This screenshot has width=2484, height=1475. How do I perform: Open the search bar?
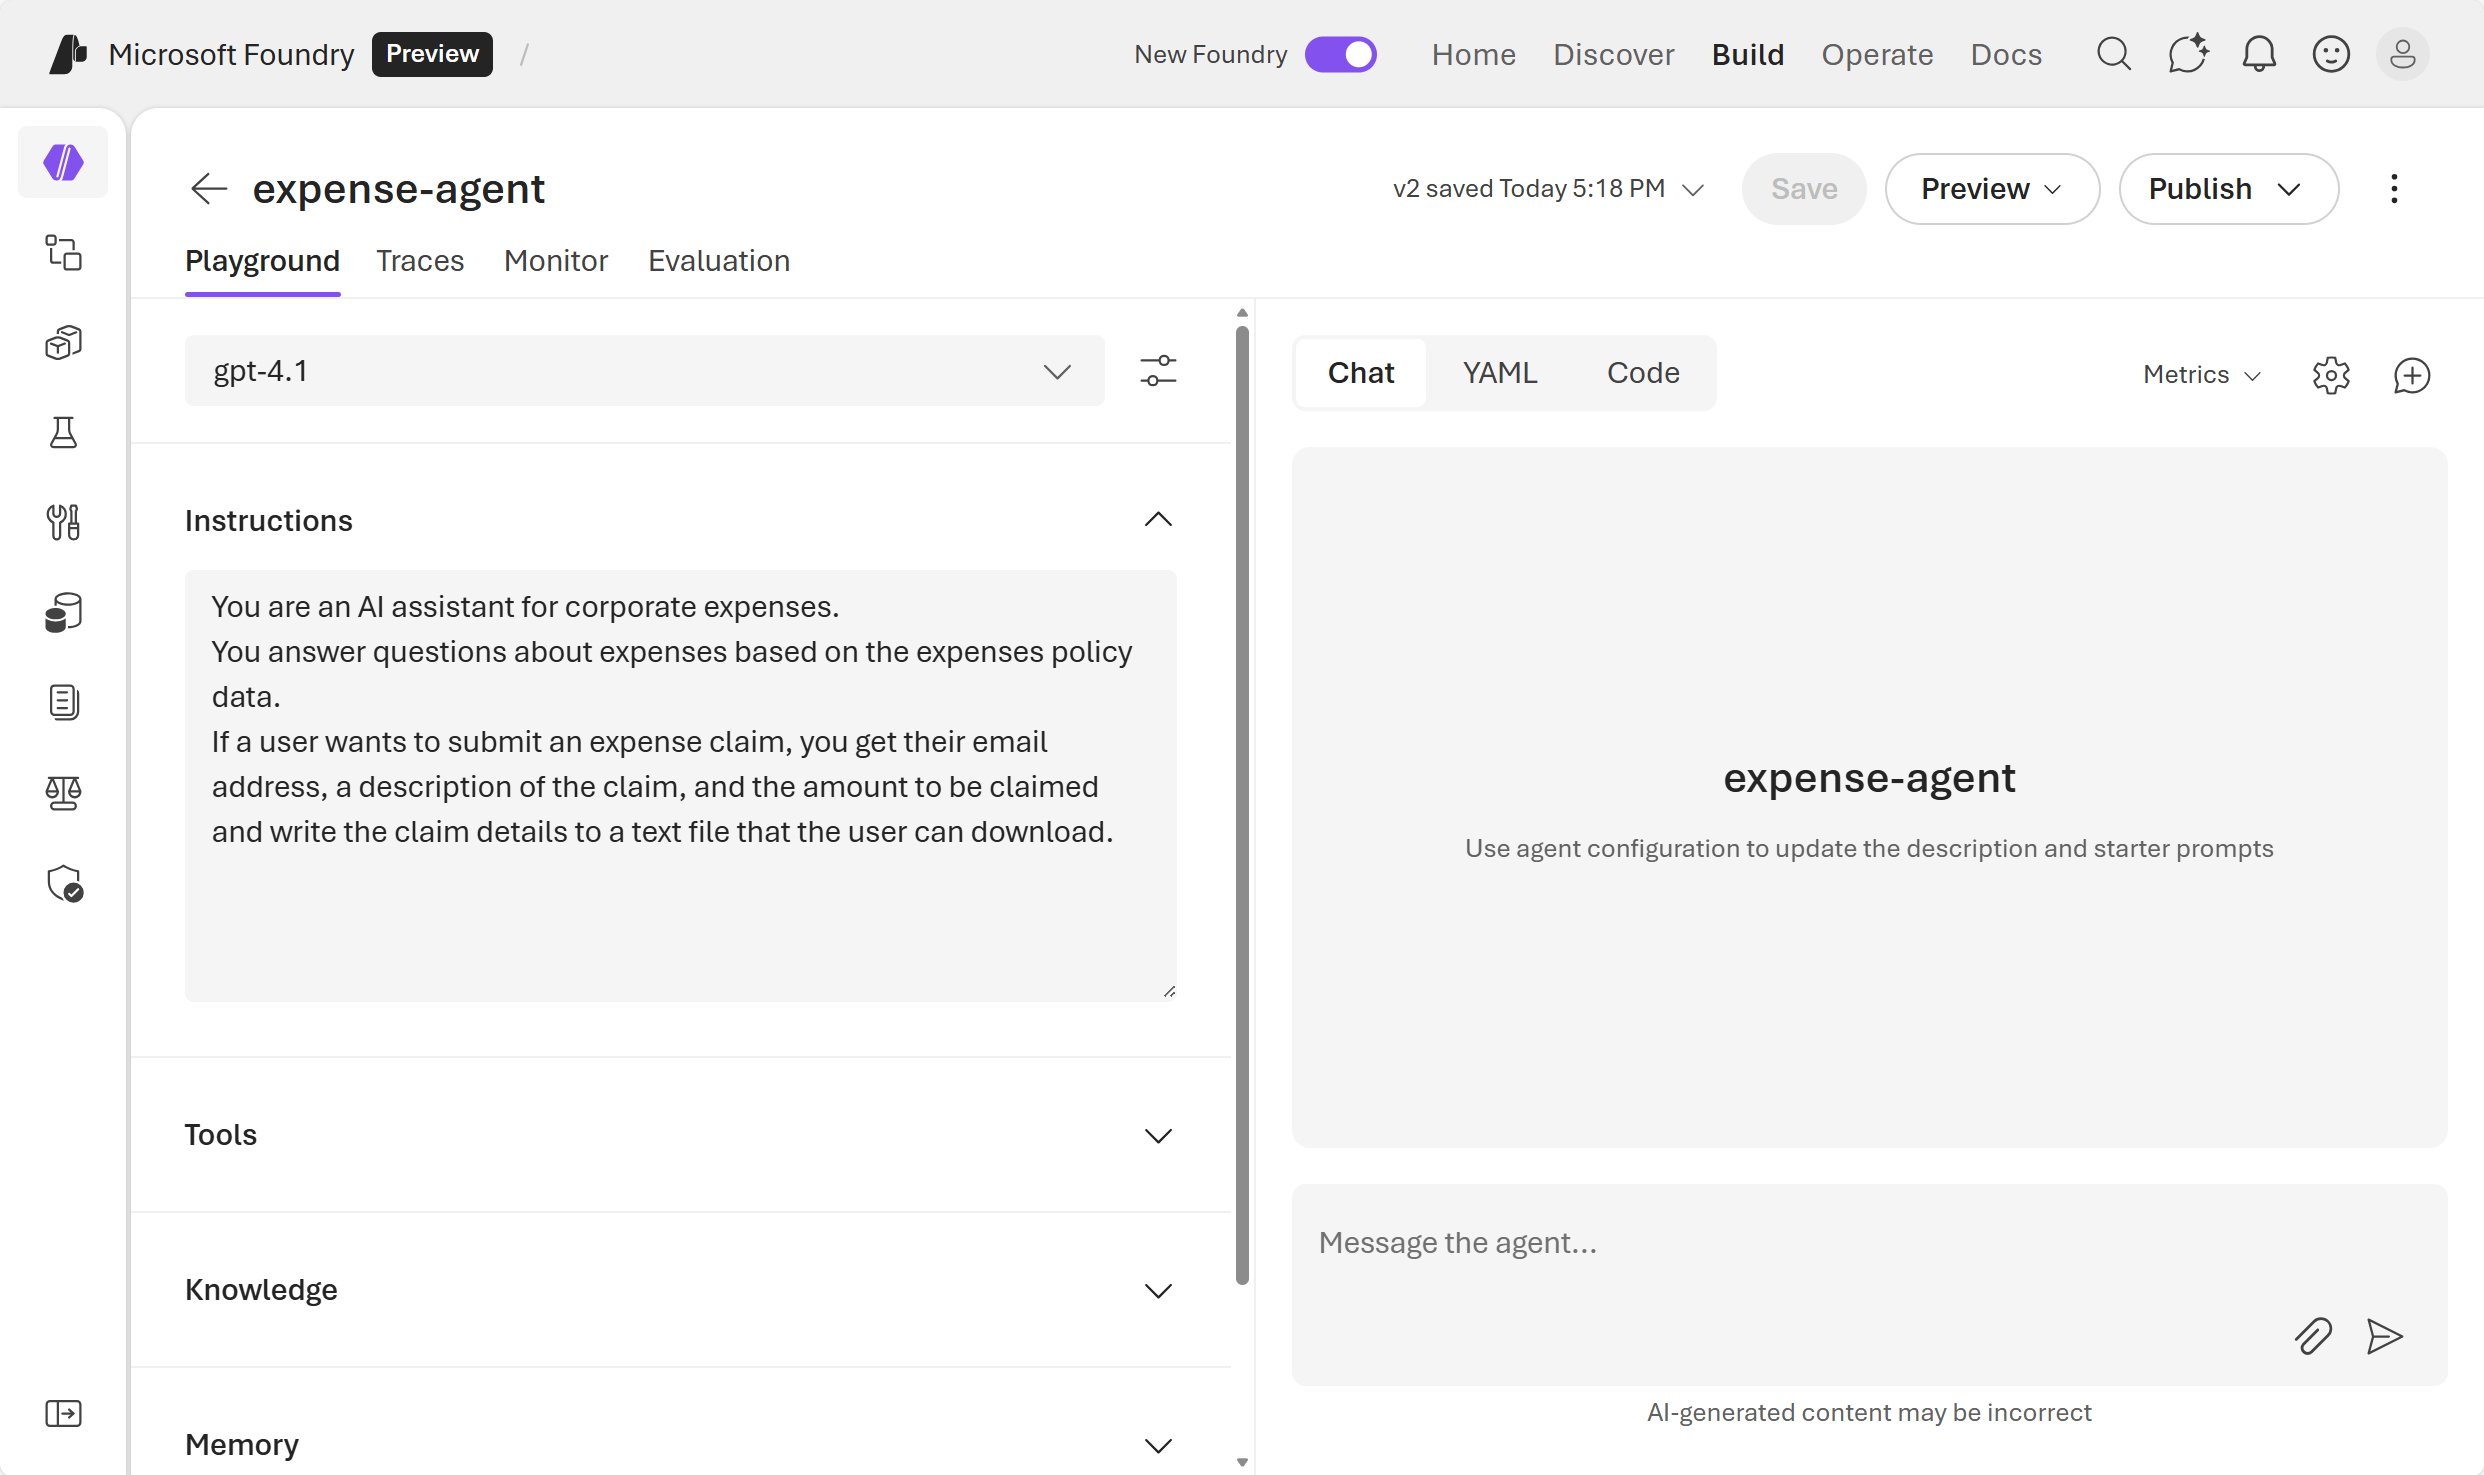pos(2113,54)
